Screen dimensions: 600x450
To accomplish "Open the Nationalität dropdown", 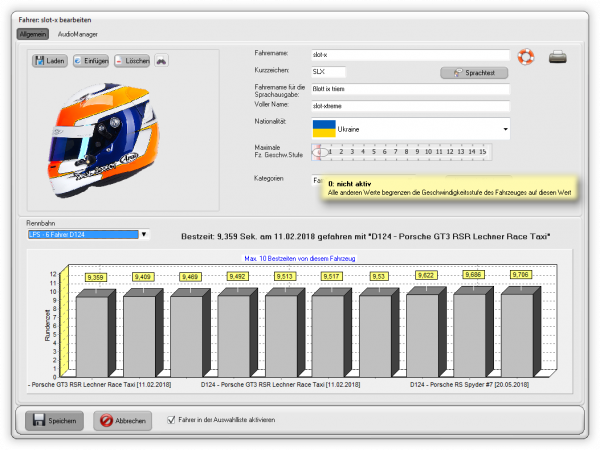I will (504, 129).
